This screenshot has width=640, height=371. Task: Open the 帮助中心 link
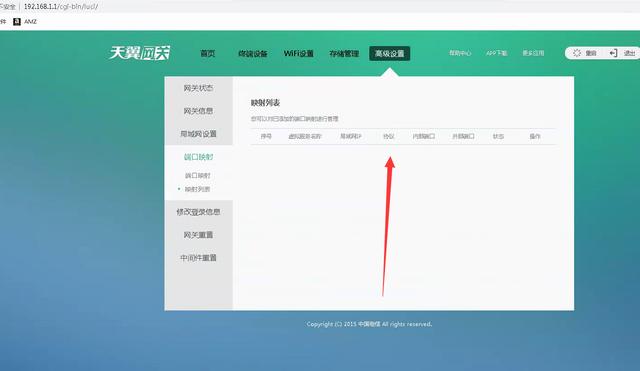pos(460,53)
